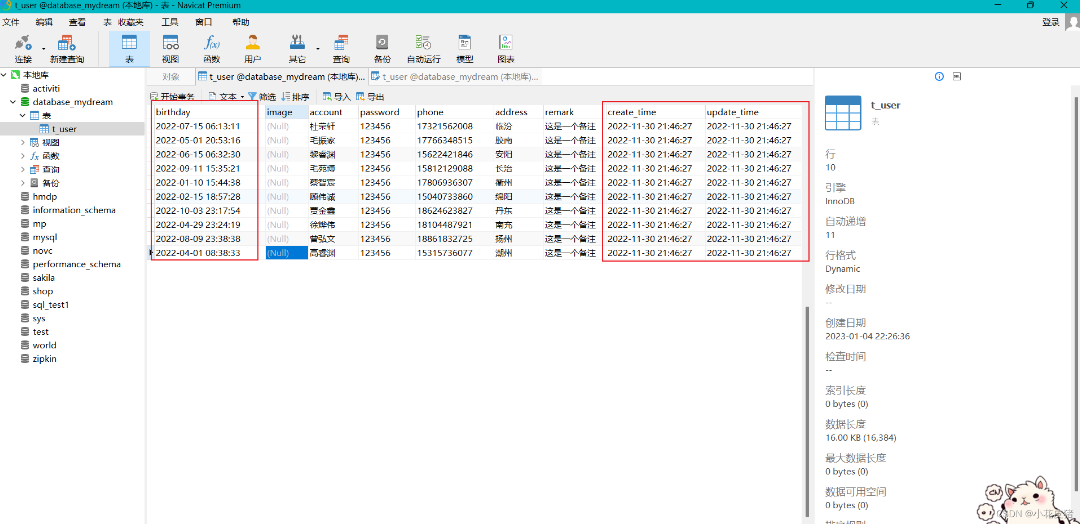Open the 文件 menu

point(11,22)
